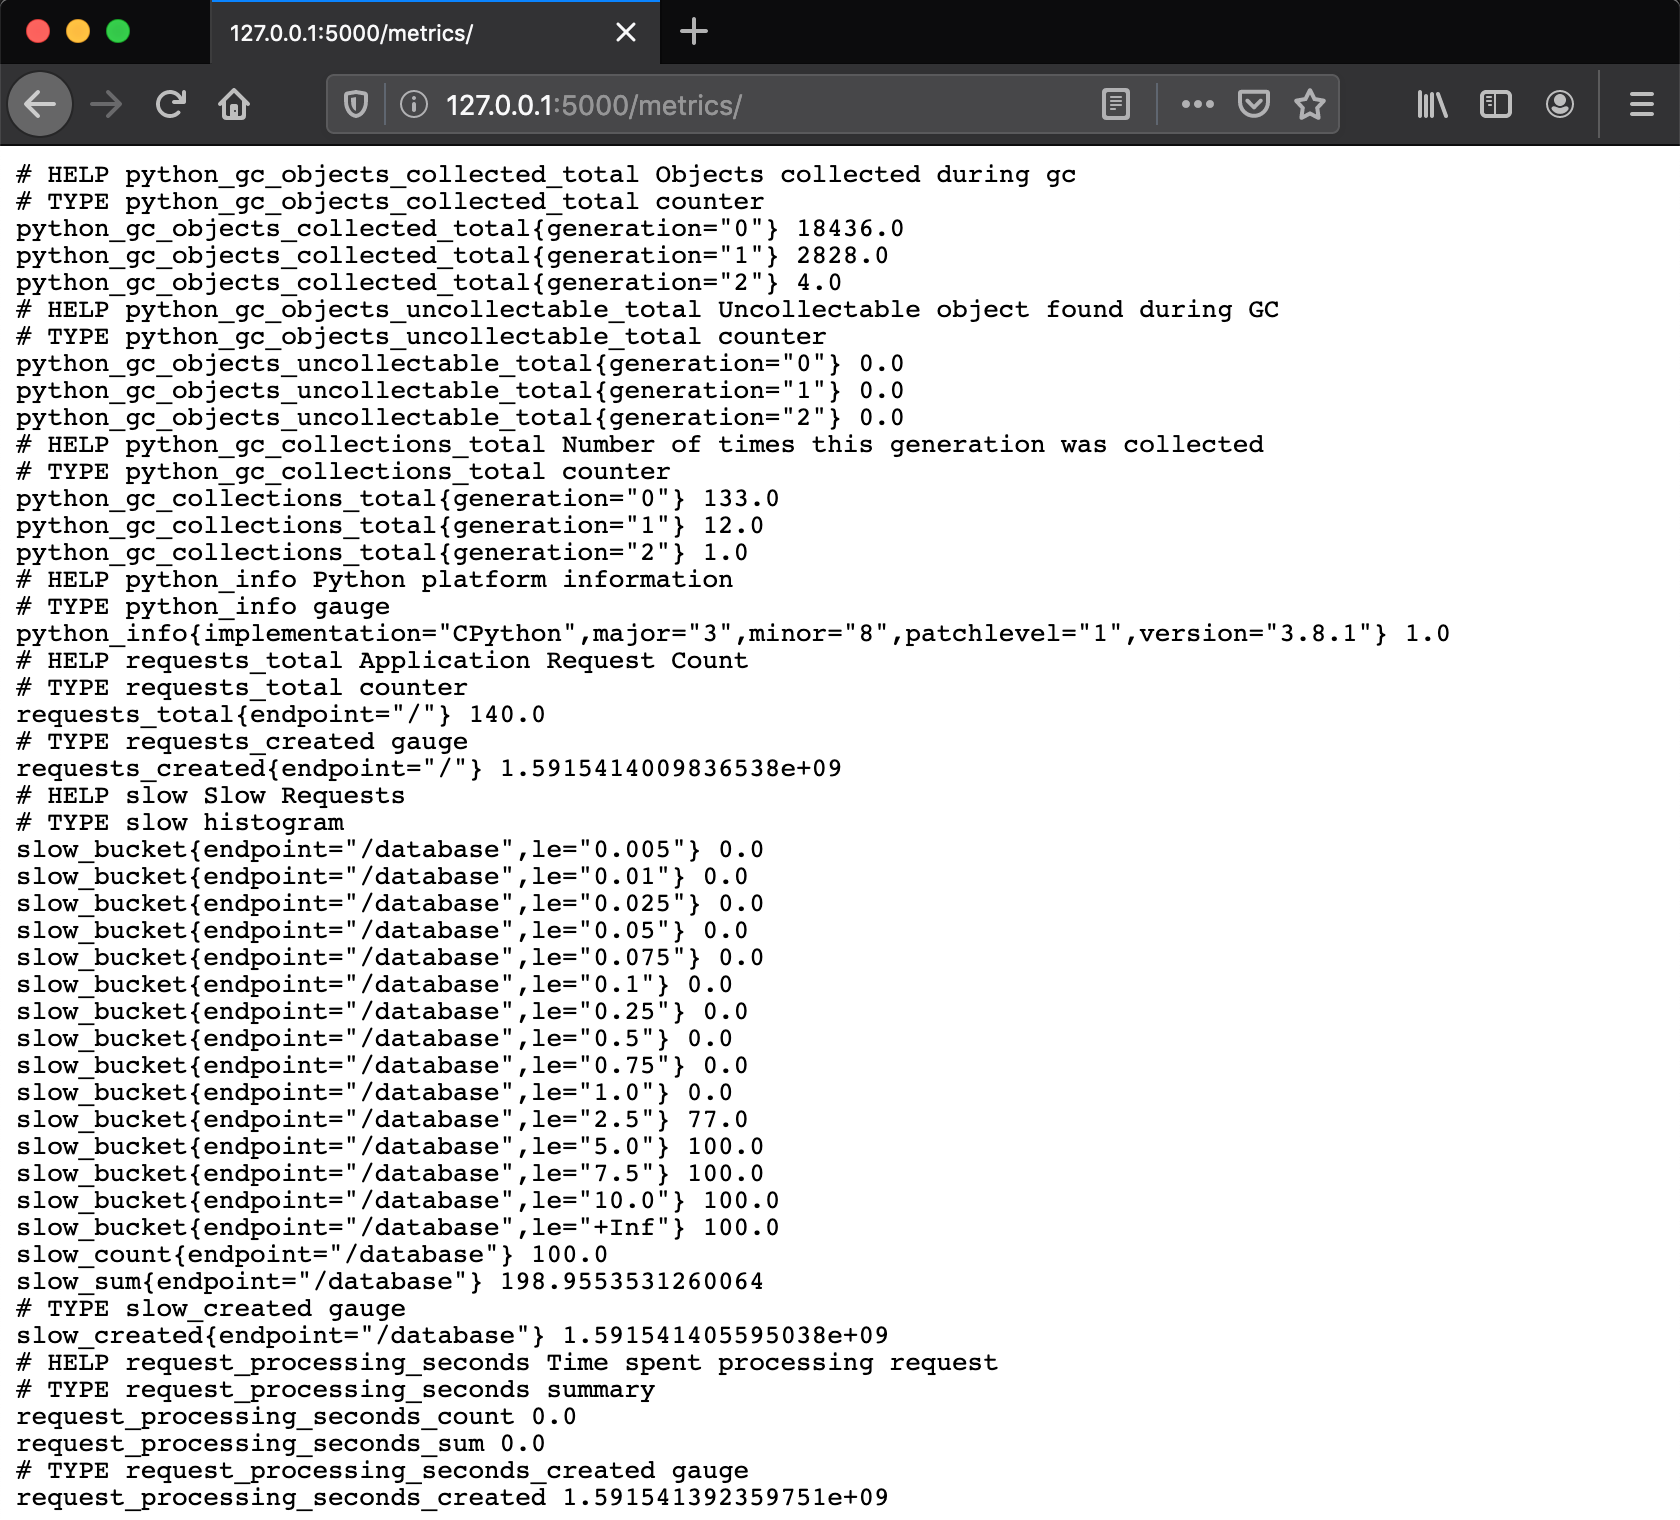The image size is (1680, 1520).
Task: Open the page actions three-dot menu
Action: pyautogui.click(x=1197, y=104)
